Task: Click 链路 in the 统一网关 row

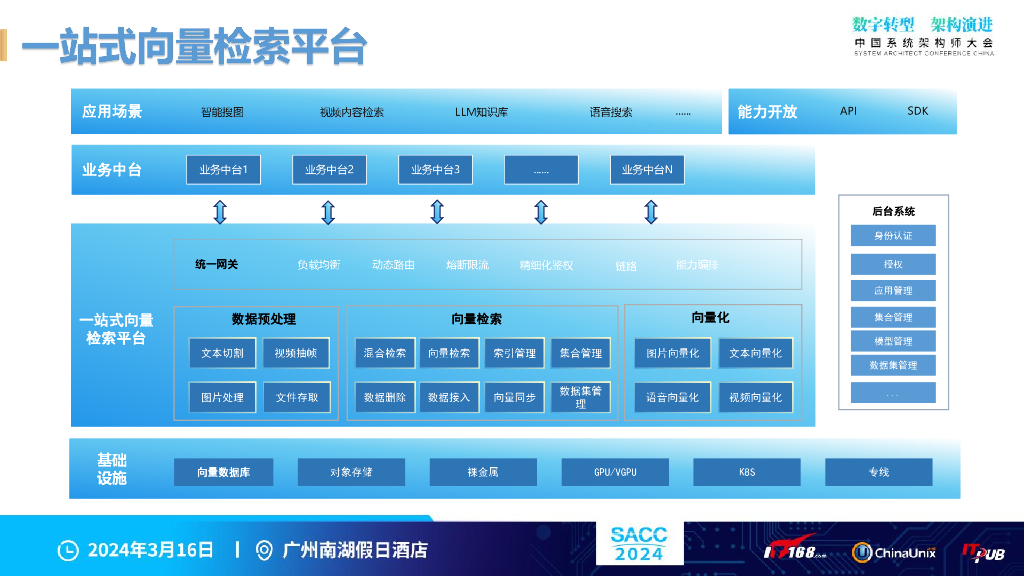Action: (x=626, y=266)
